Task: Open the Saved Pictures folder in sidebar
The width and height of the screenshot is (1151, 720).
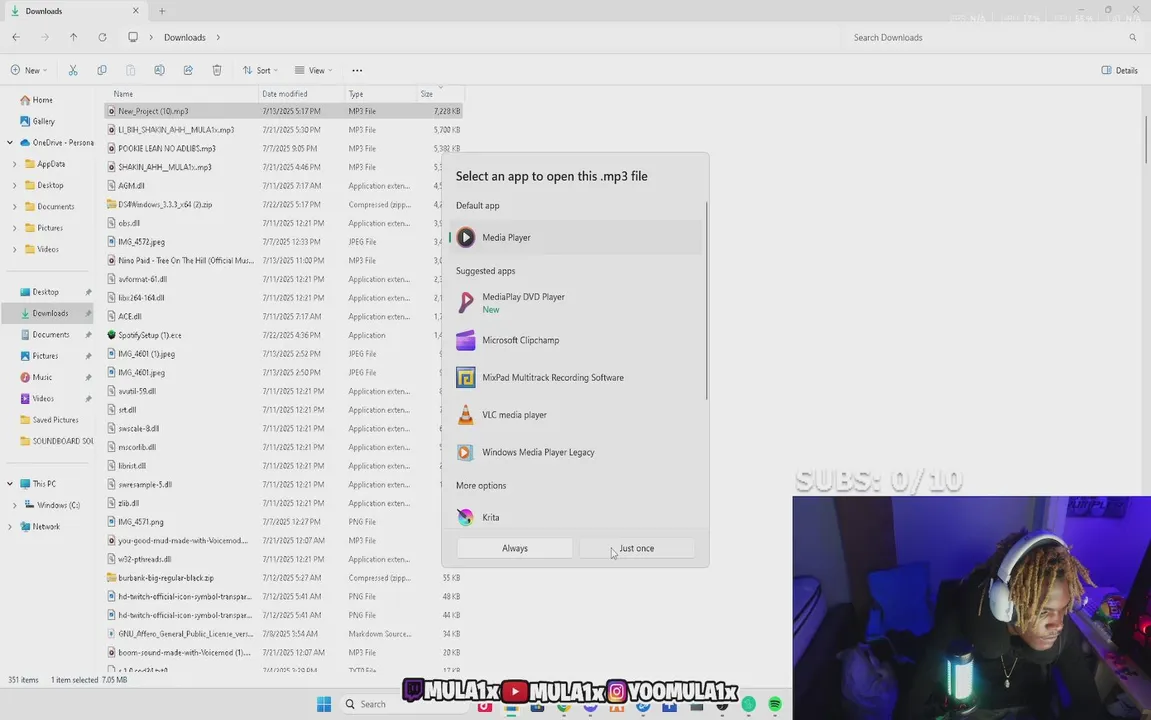Action: [x=48, y=420]
